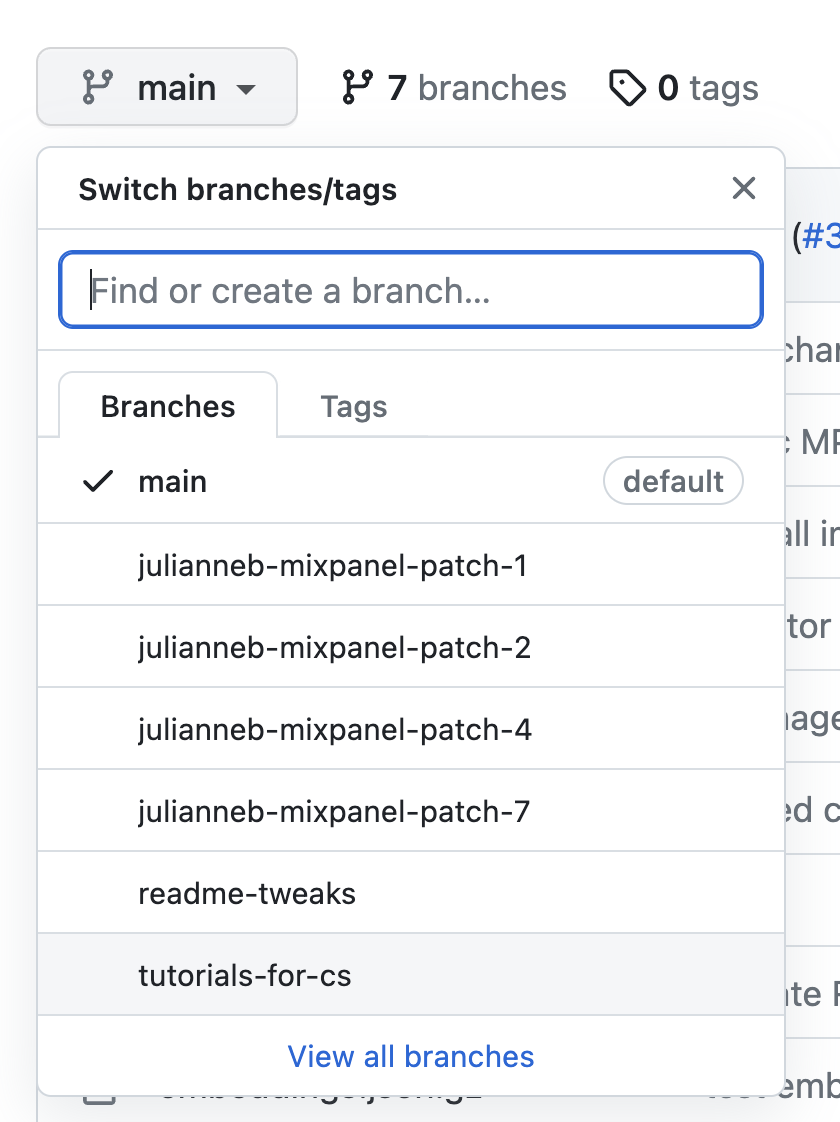The width and height of the screenshot is (840, 1122).
Task: Choose the julianneb-mixpanel-patch-7 branch
Action: pyautogui.click(x=333, y=811)
